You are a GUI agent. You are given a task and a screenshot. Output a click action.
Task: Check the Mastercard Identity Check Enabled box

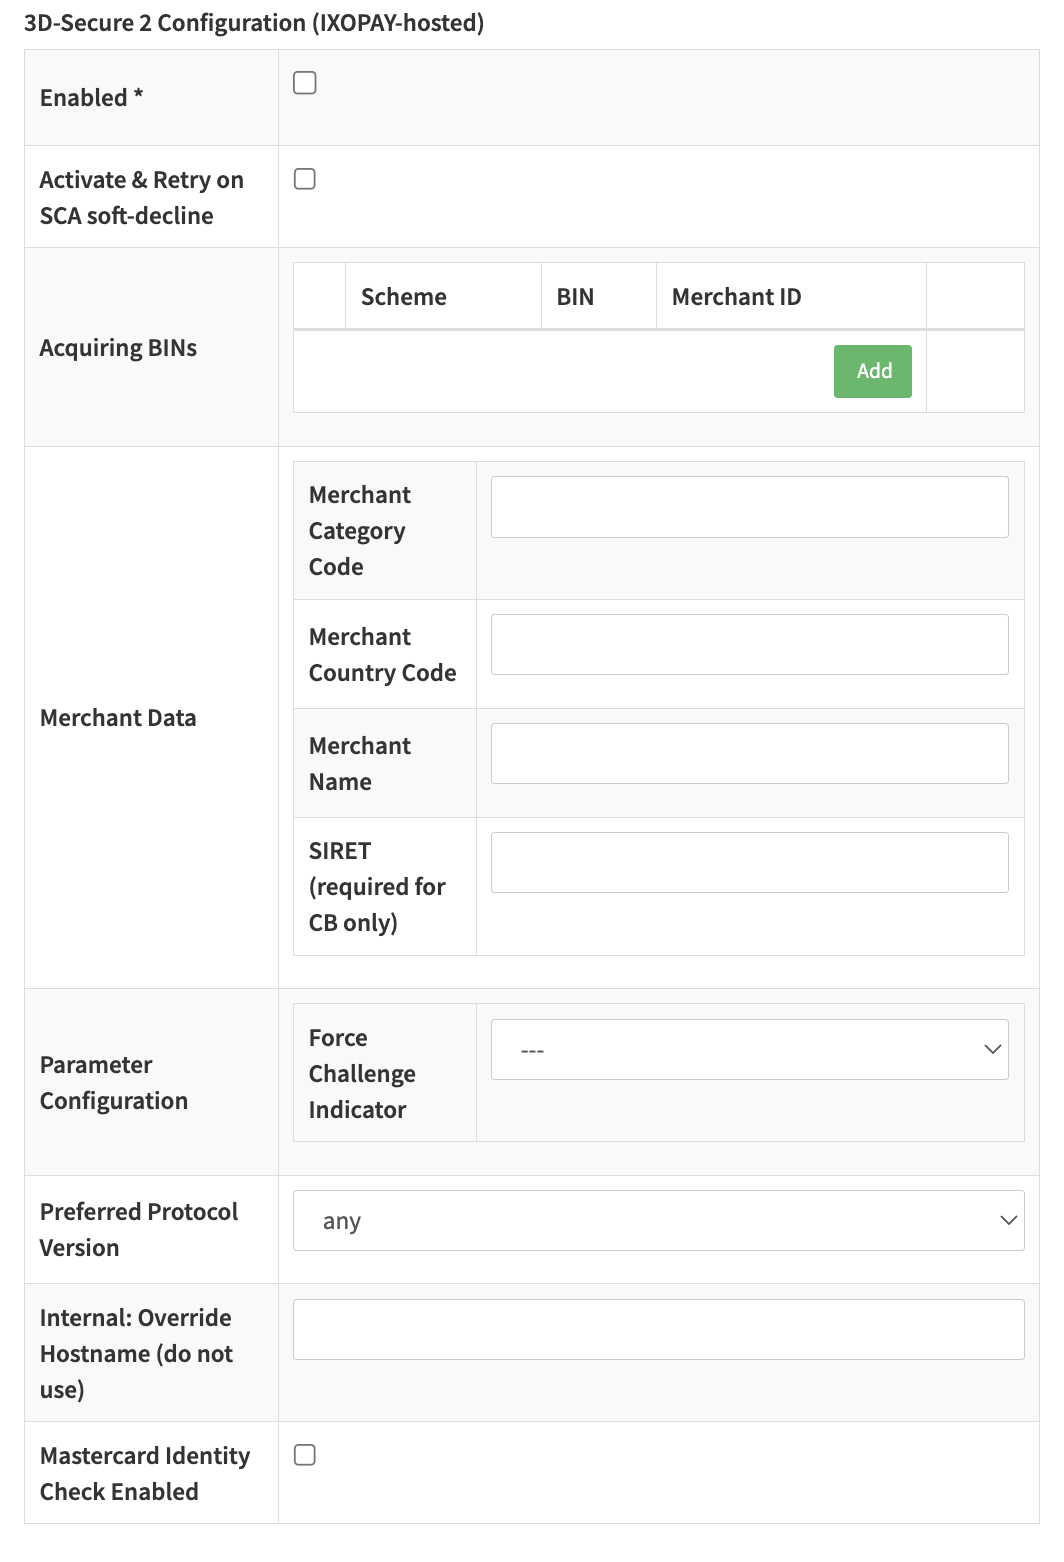coord(305,1455)
